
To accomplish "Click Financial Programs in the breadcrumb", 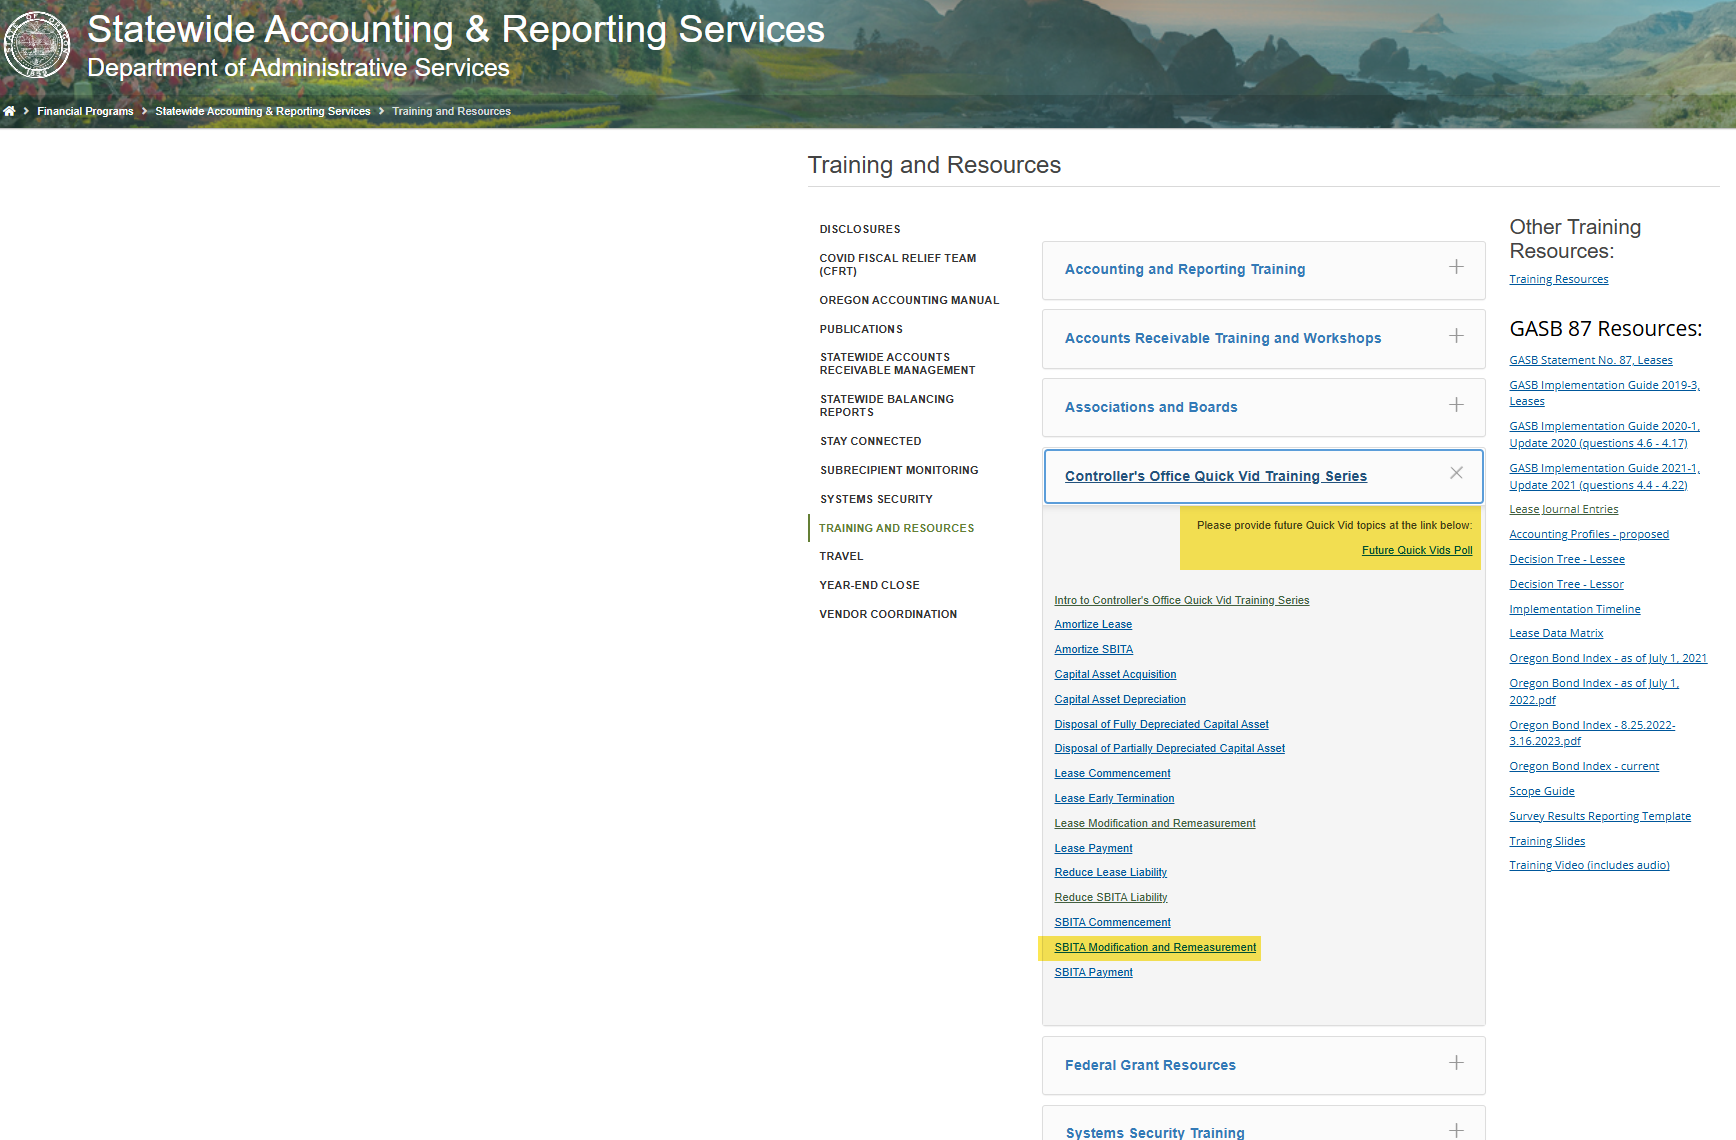I will [85, 111].
